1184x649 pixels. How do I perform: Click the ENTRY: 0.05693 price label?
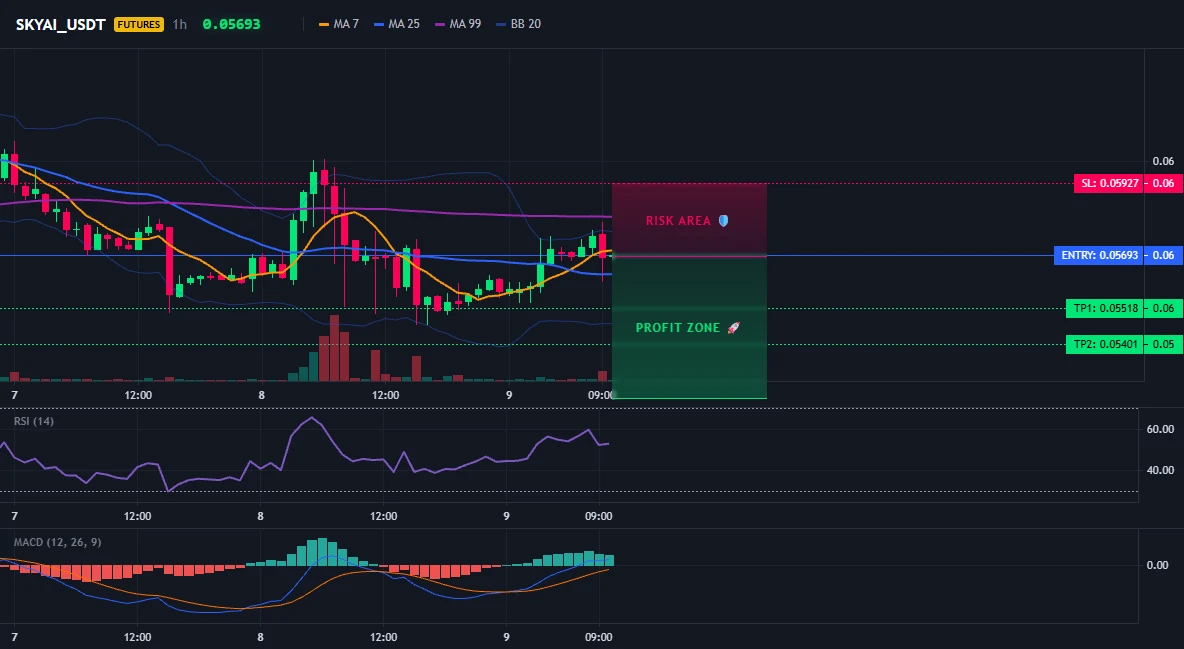[x=1099, y=255]
